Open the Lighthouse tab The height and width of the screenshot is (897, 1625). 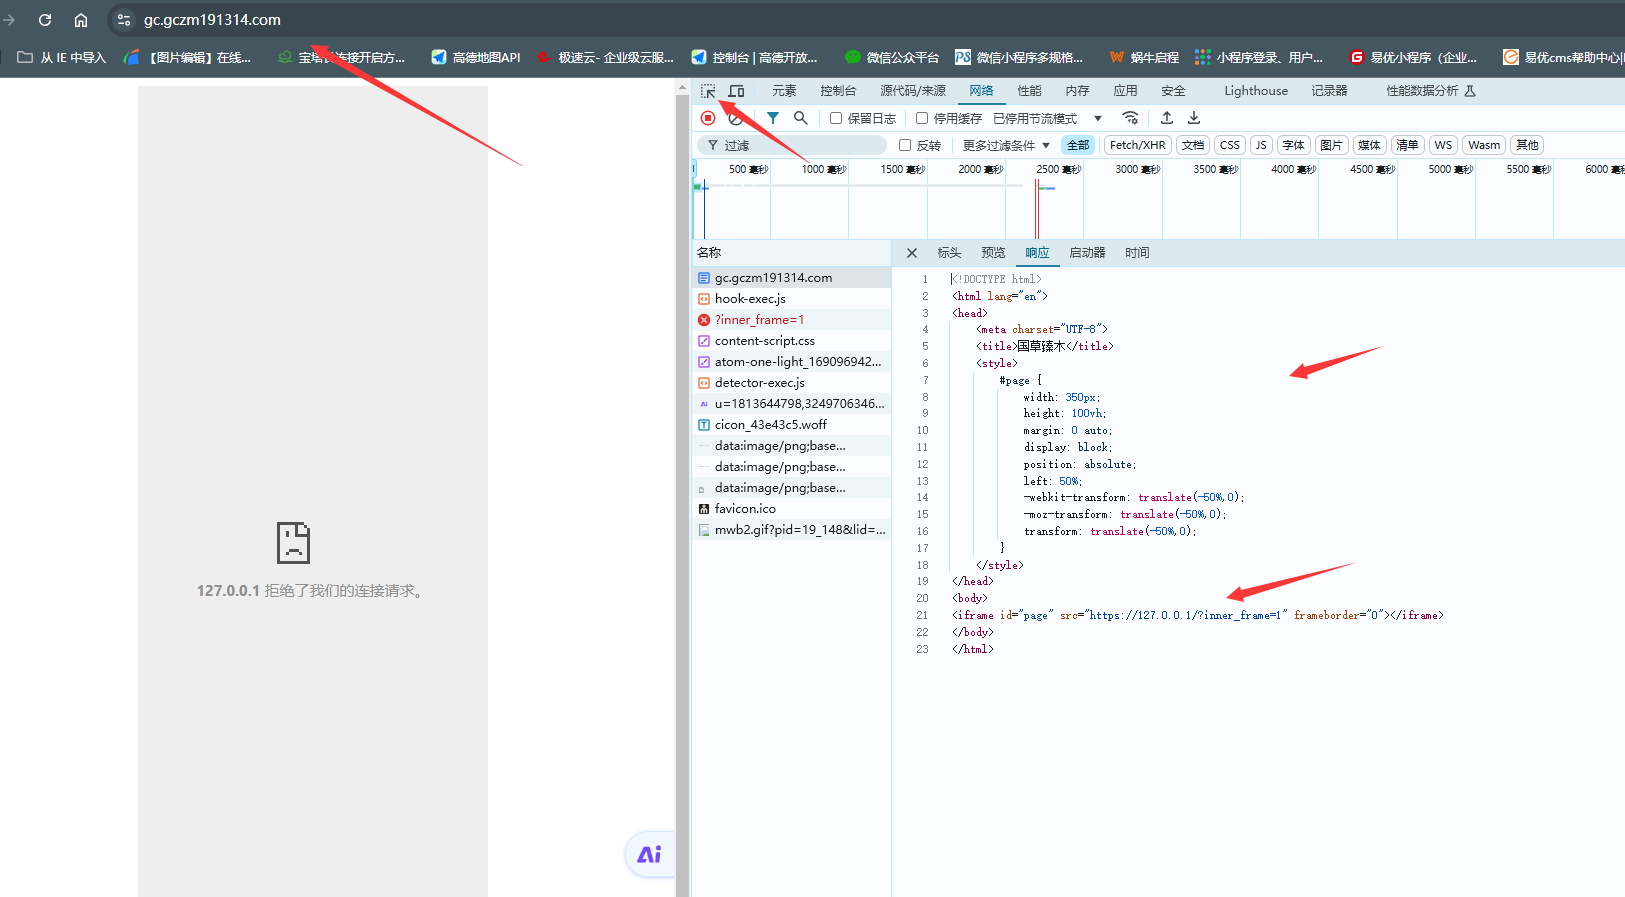[x=1256, y=91]
